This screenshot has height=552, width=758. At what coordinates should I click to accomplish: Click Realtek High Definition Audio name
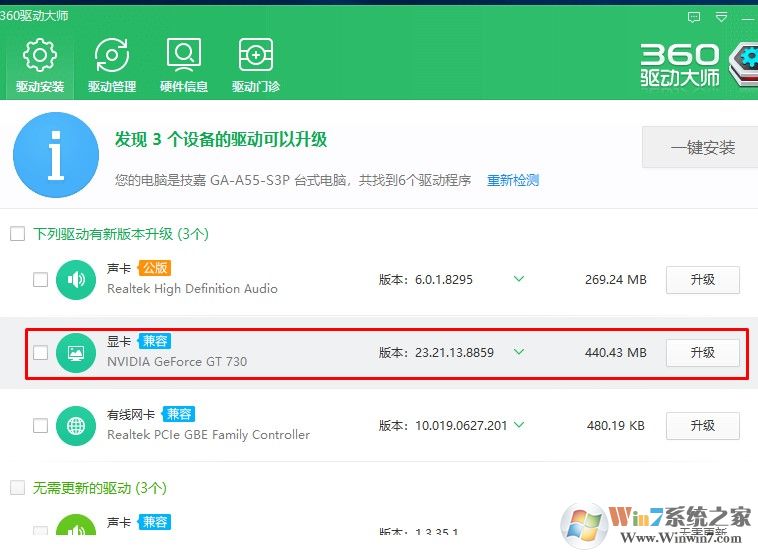(192, 289)
